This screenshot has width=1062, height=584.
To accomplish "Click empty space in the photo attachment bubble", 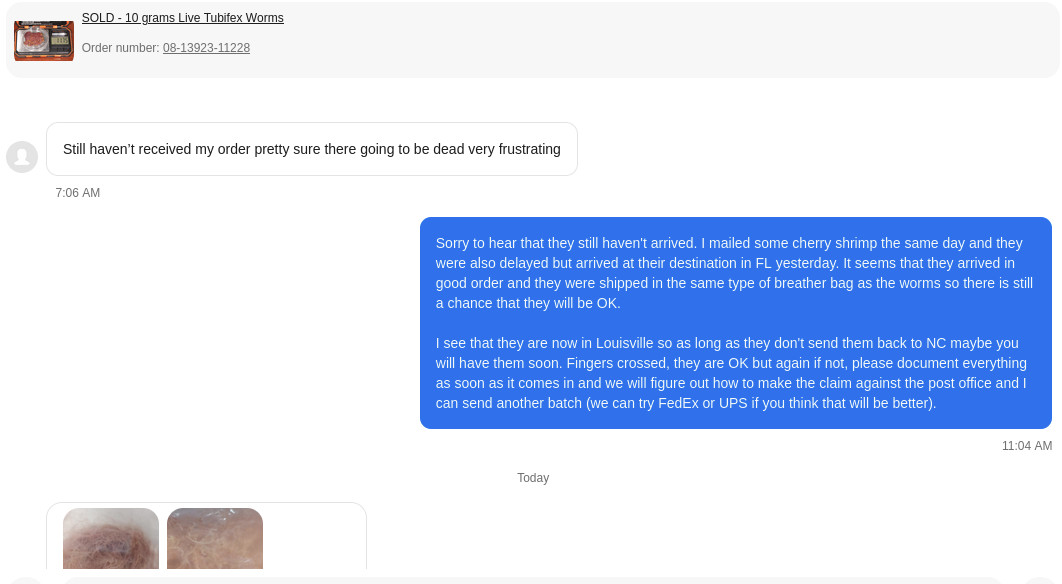I will pyautogui.click(x=315, y=538).
